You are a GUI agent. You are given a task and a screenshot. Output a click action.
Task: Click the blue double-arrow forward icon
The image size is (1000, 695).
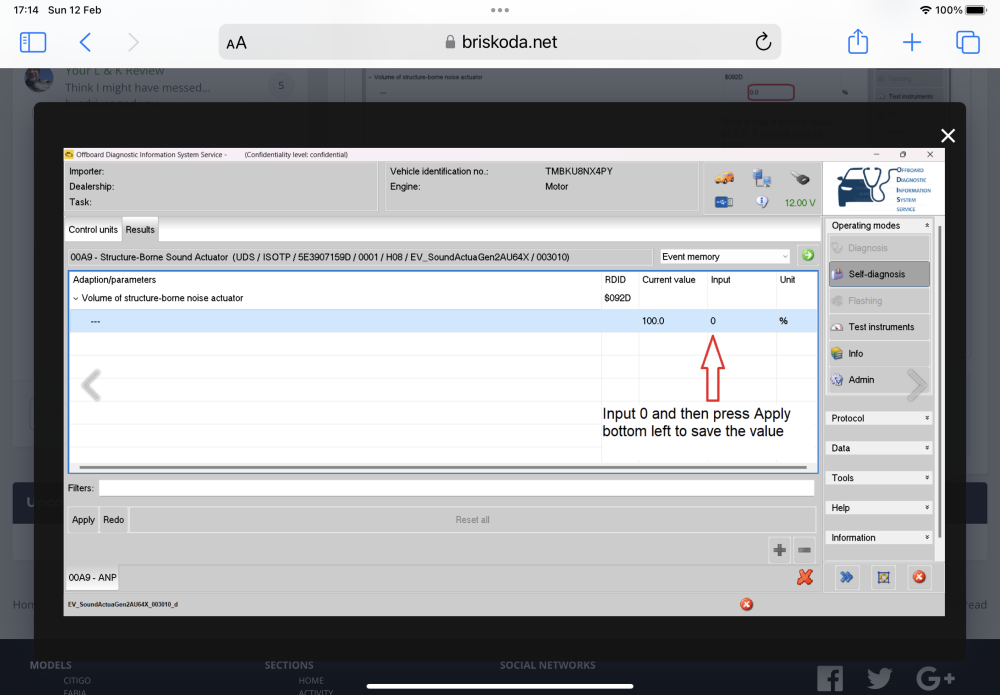(x=846, y=577)
